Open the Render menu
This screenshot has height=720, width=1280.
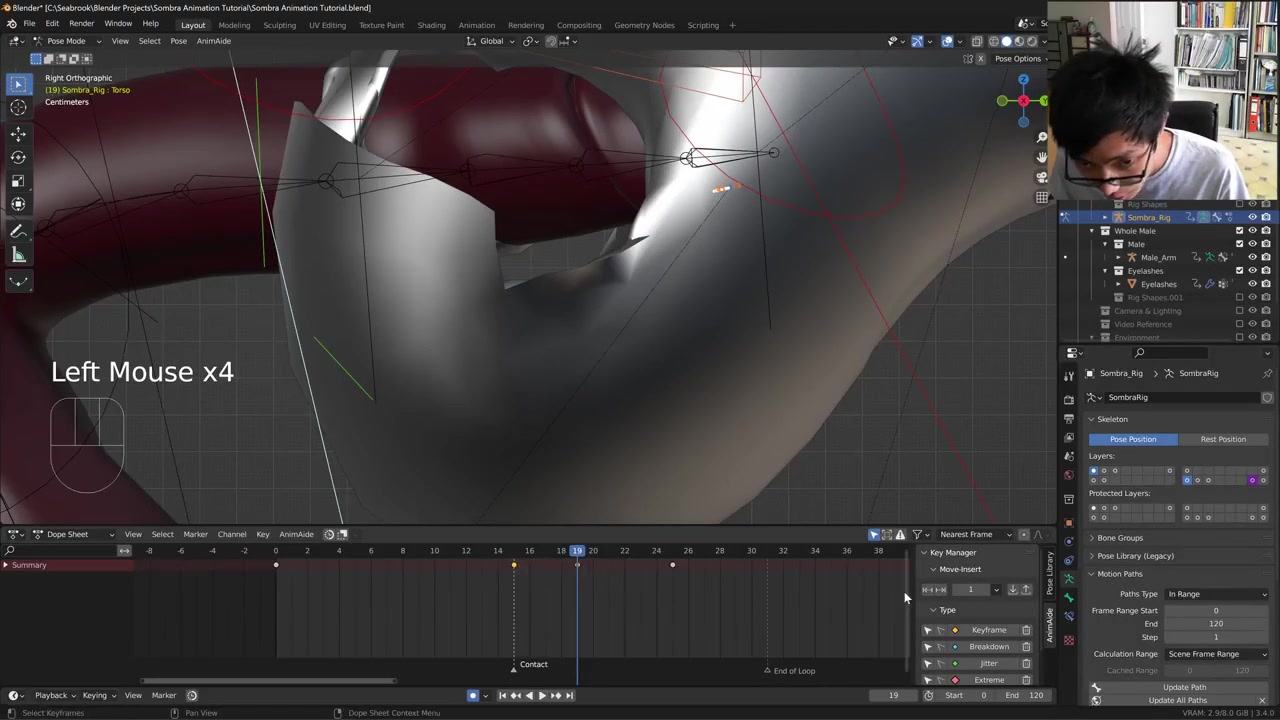pos(81,24)
